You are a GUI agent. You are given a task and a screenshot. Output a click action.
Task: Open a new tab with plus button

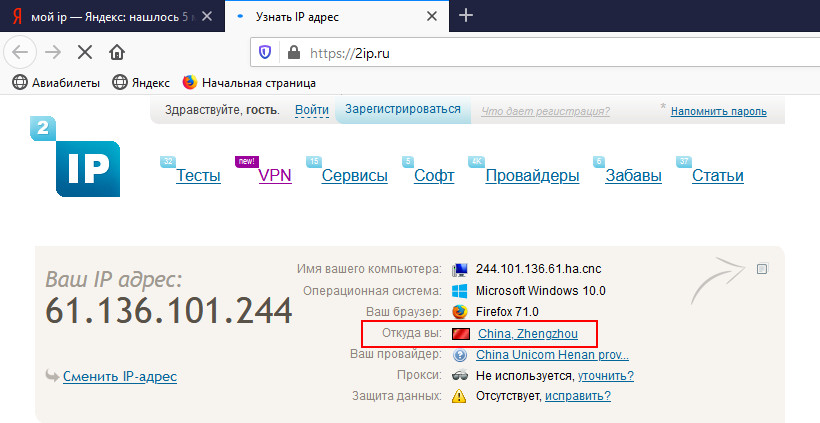[465, 16]
